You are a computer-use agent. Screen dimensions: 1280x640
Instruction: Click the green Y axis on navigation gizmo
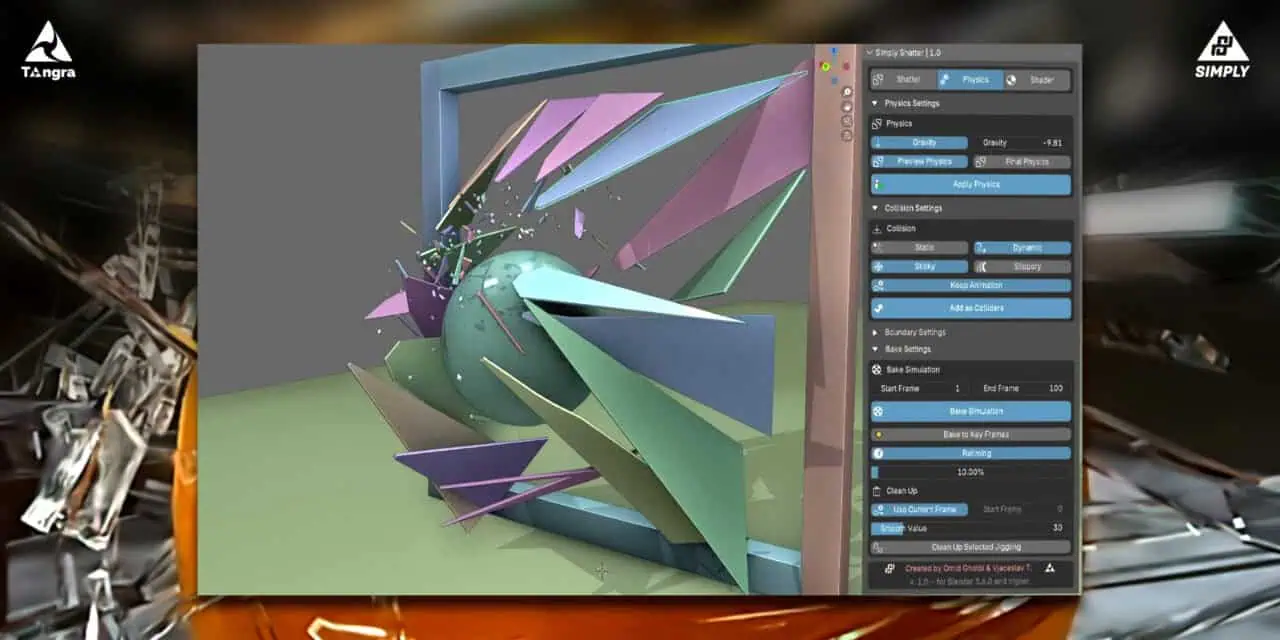tap(825, 67)
